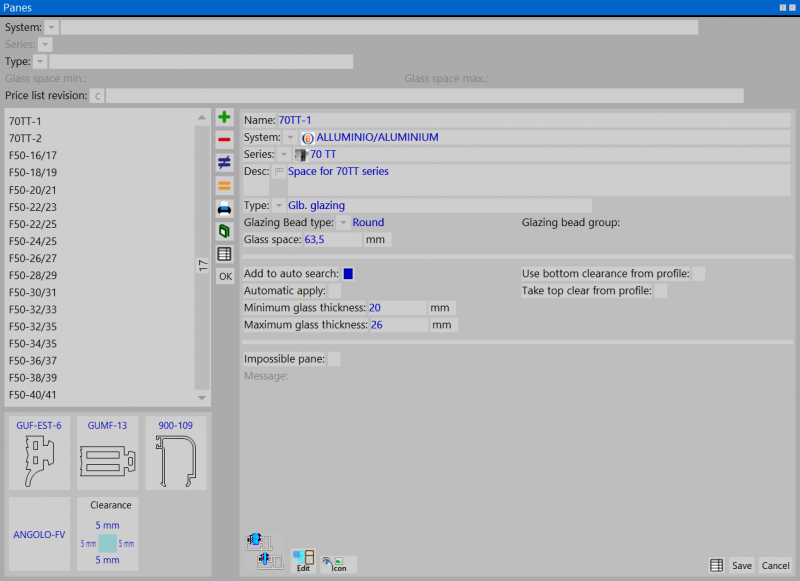The image size is (800, 581).
Task: Click the lower thin glass section diagram icon
Action: (x=270, y=561)
